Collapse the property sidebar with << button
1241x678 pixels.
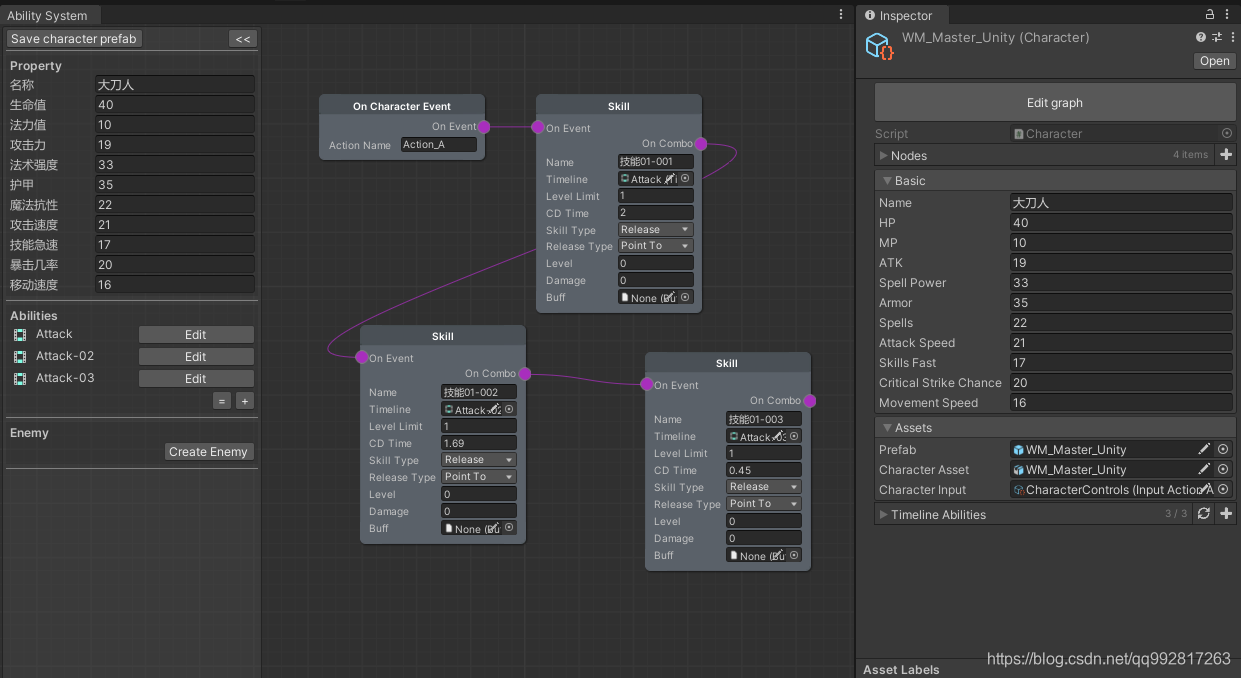coord(243,39)
